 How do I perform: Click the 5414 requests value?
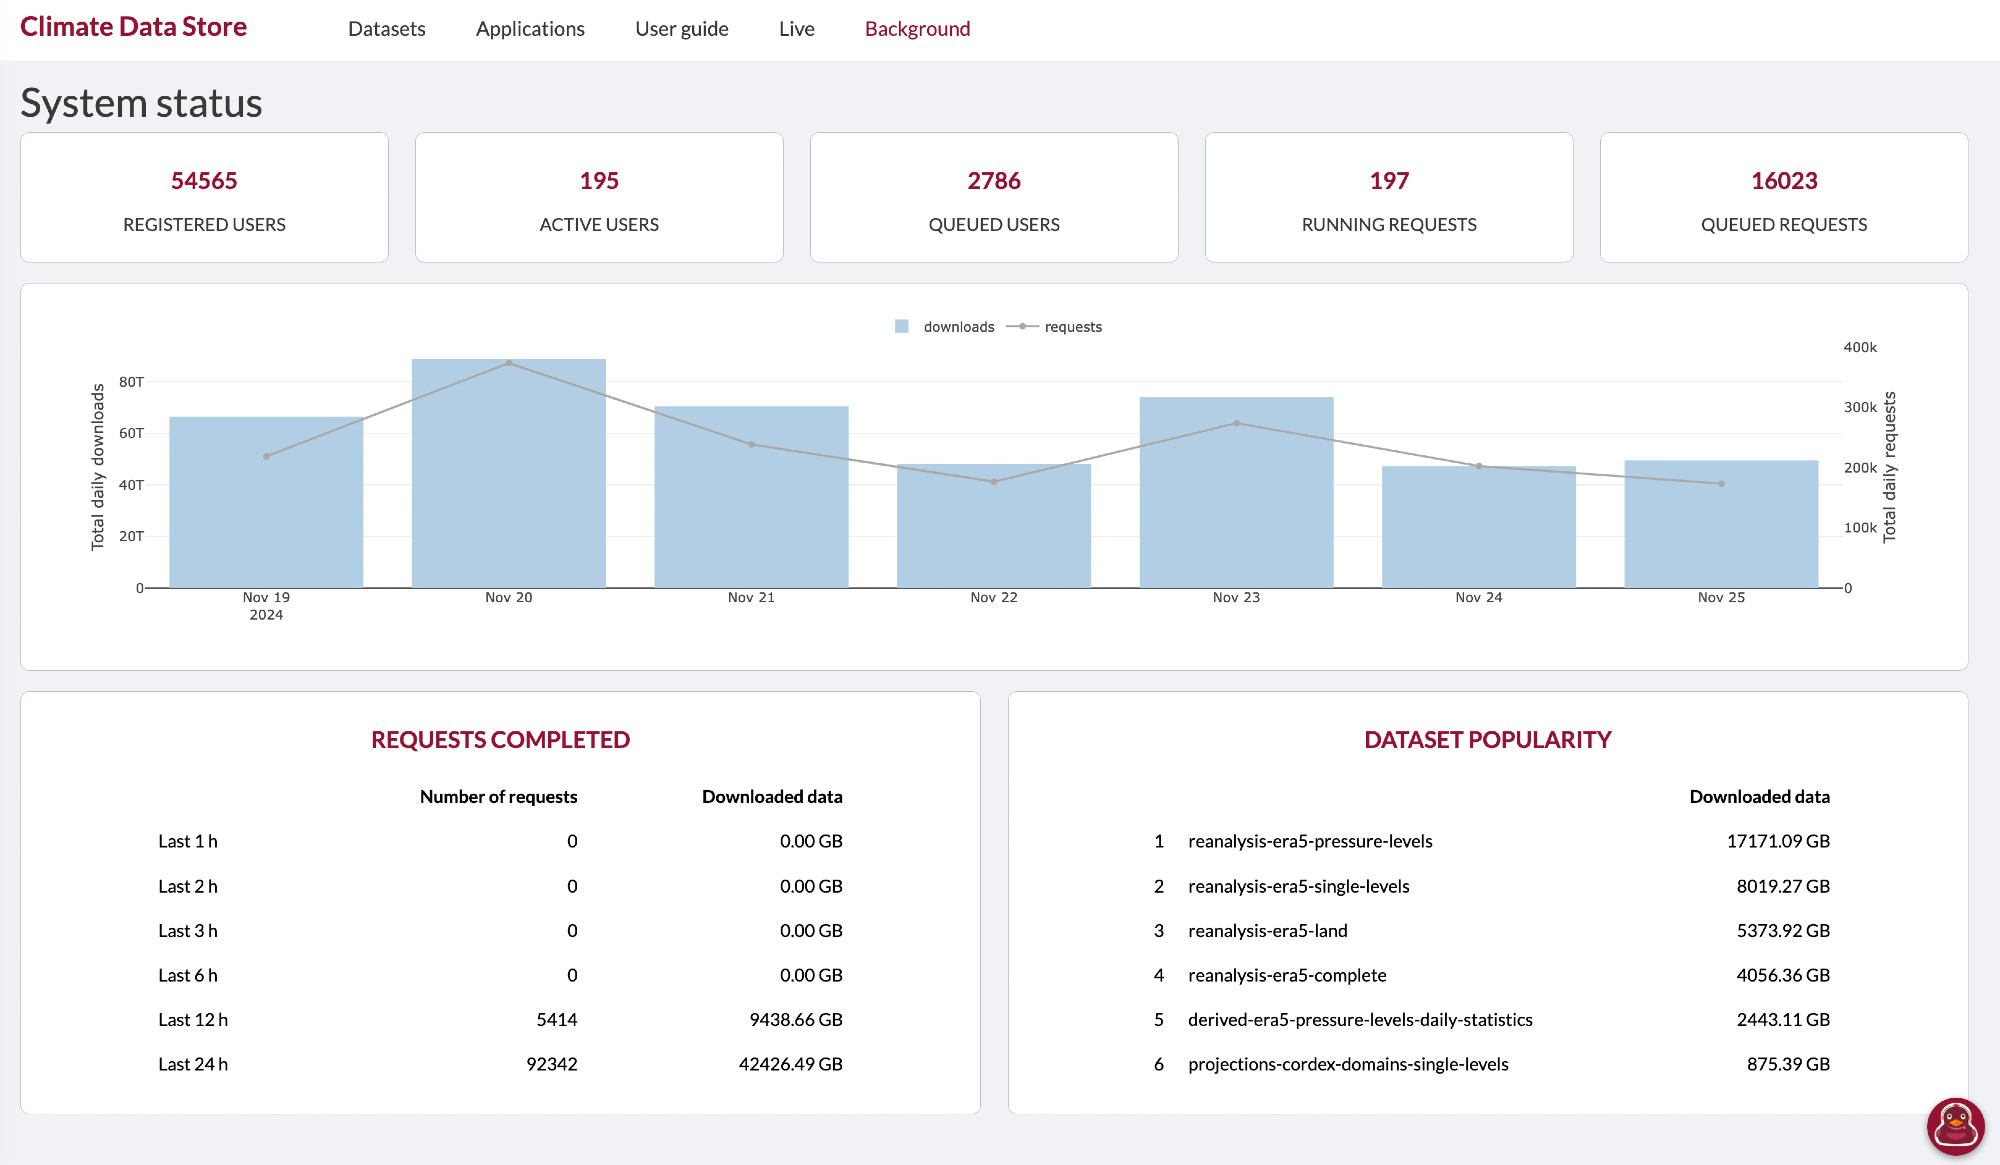(557, 1019)
